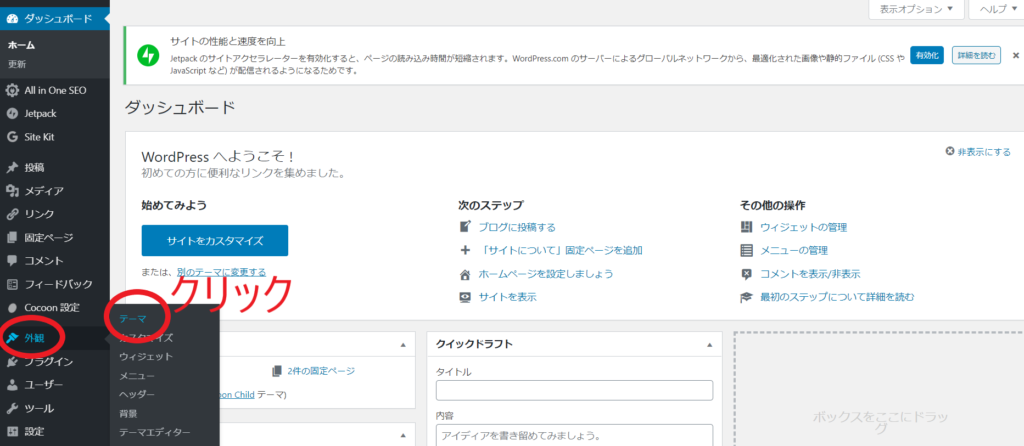Screen dimensions: 1024x446
Task: Open the ブログに投稿する link
Action: [x=517, y=227]
